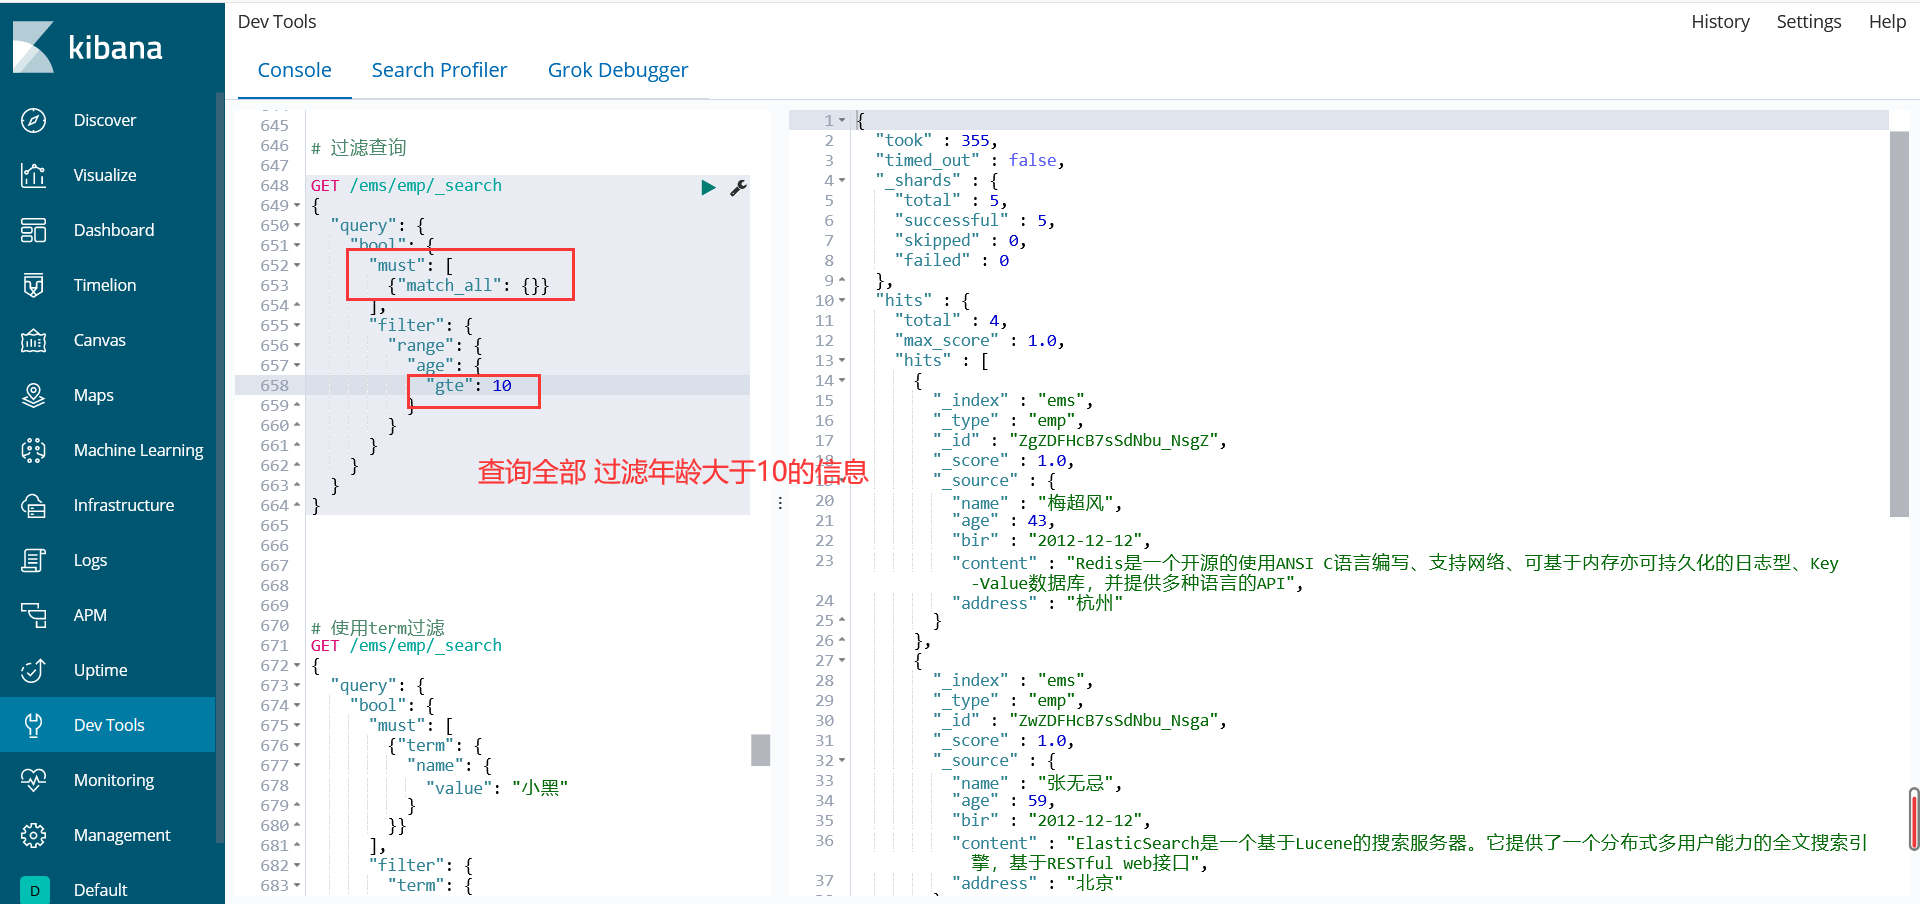Click the gte value 10
This screenshot has width=1920, height=904.
pos(502,386)
